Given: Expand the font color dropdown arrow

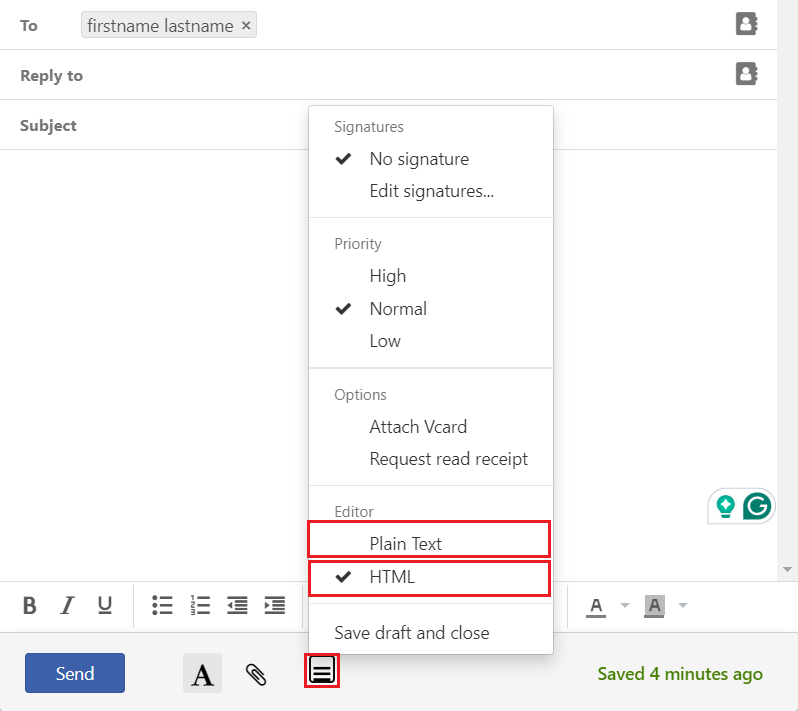Looking at the screenshot, I should 625,605.
